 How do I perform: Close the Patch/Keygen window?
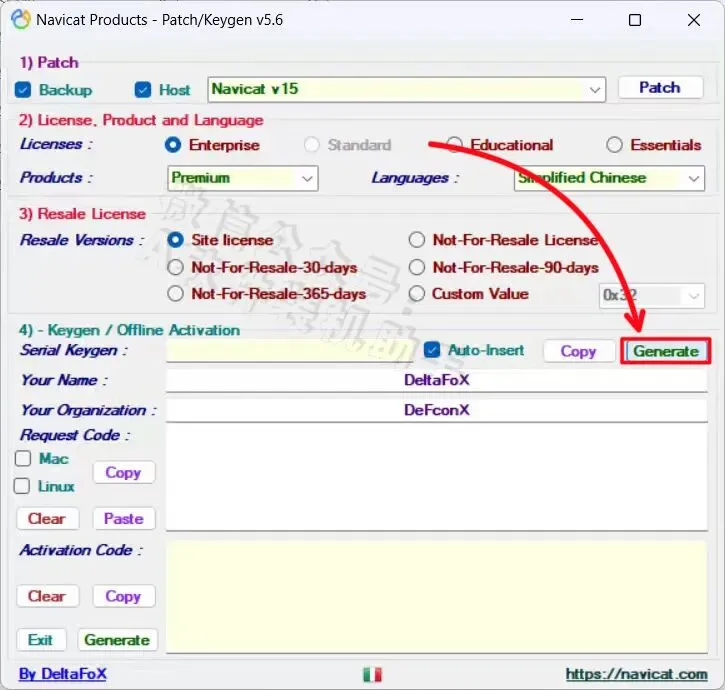(x=694, y=20)
